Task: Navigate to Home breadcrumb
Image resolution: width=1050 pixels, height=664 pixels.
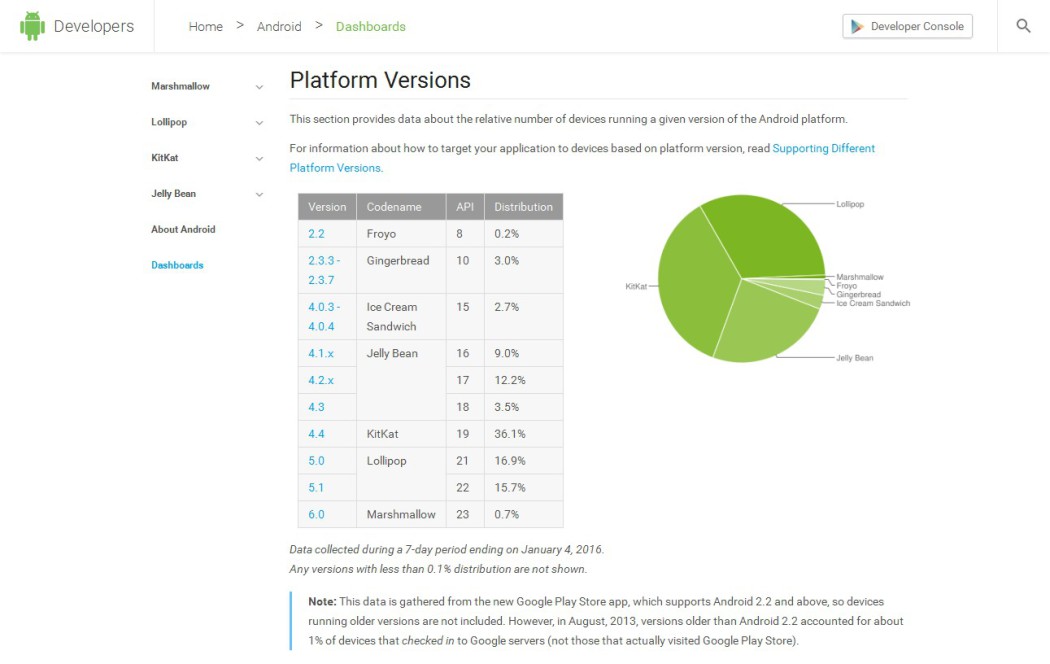Action: coord(206,27)
